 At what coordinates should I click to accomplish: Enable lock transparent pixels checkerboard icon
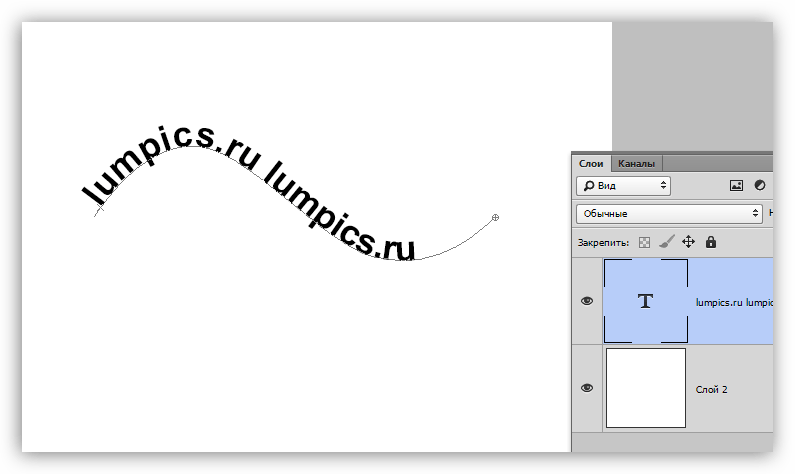click(x=645, y=242)
